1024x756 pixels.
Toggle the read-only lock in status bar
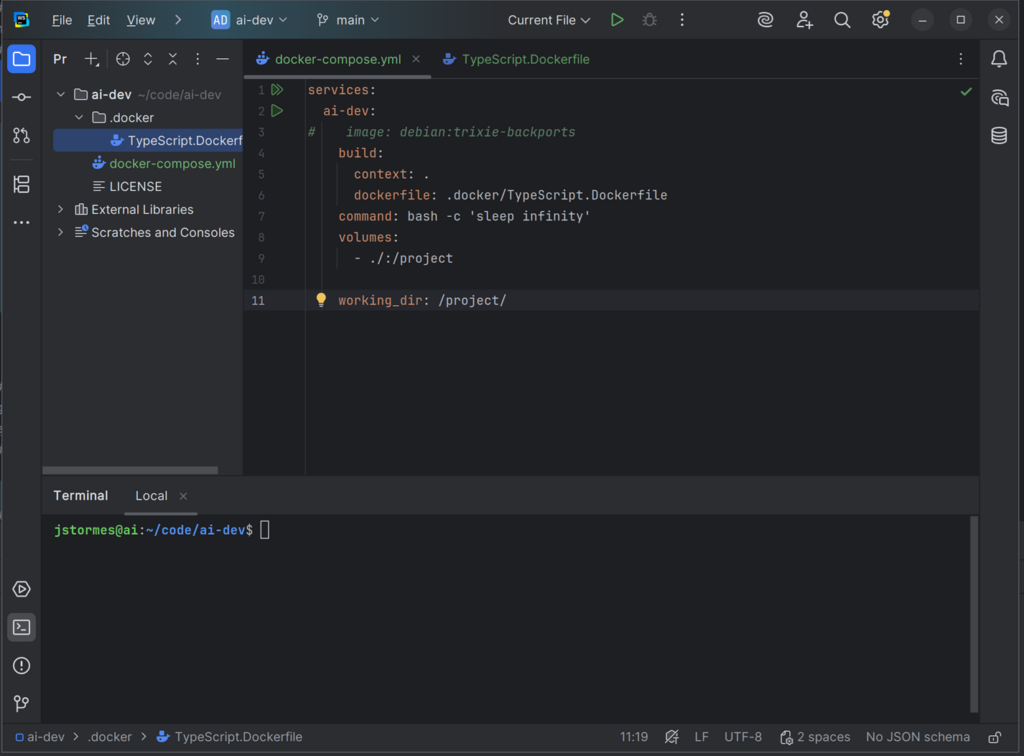(x=994, y=737)
